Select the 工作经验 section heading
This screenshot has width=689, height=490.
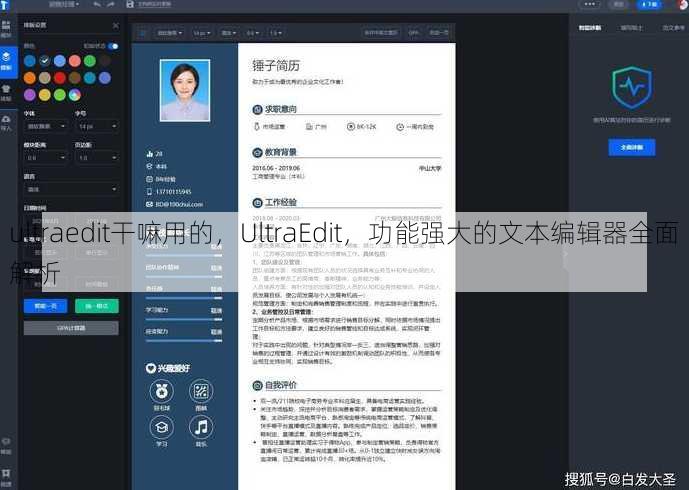(x=280, y=203)
